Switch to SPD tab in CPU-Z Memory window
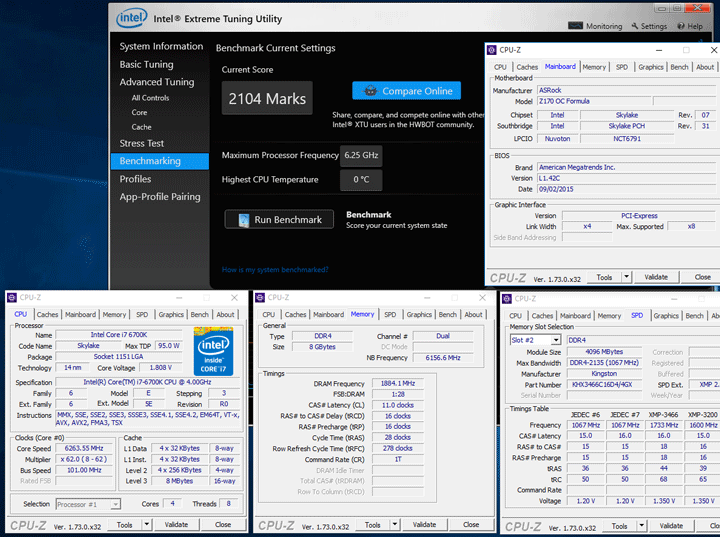The image size is (720, 537). pyautogui.click(x=390, y=315)
